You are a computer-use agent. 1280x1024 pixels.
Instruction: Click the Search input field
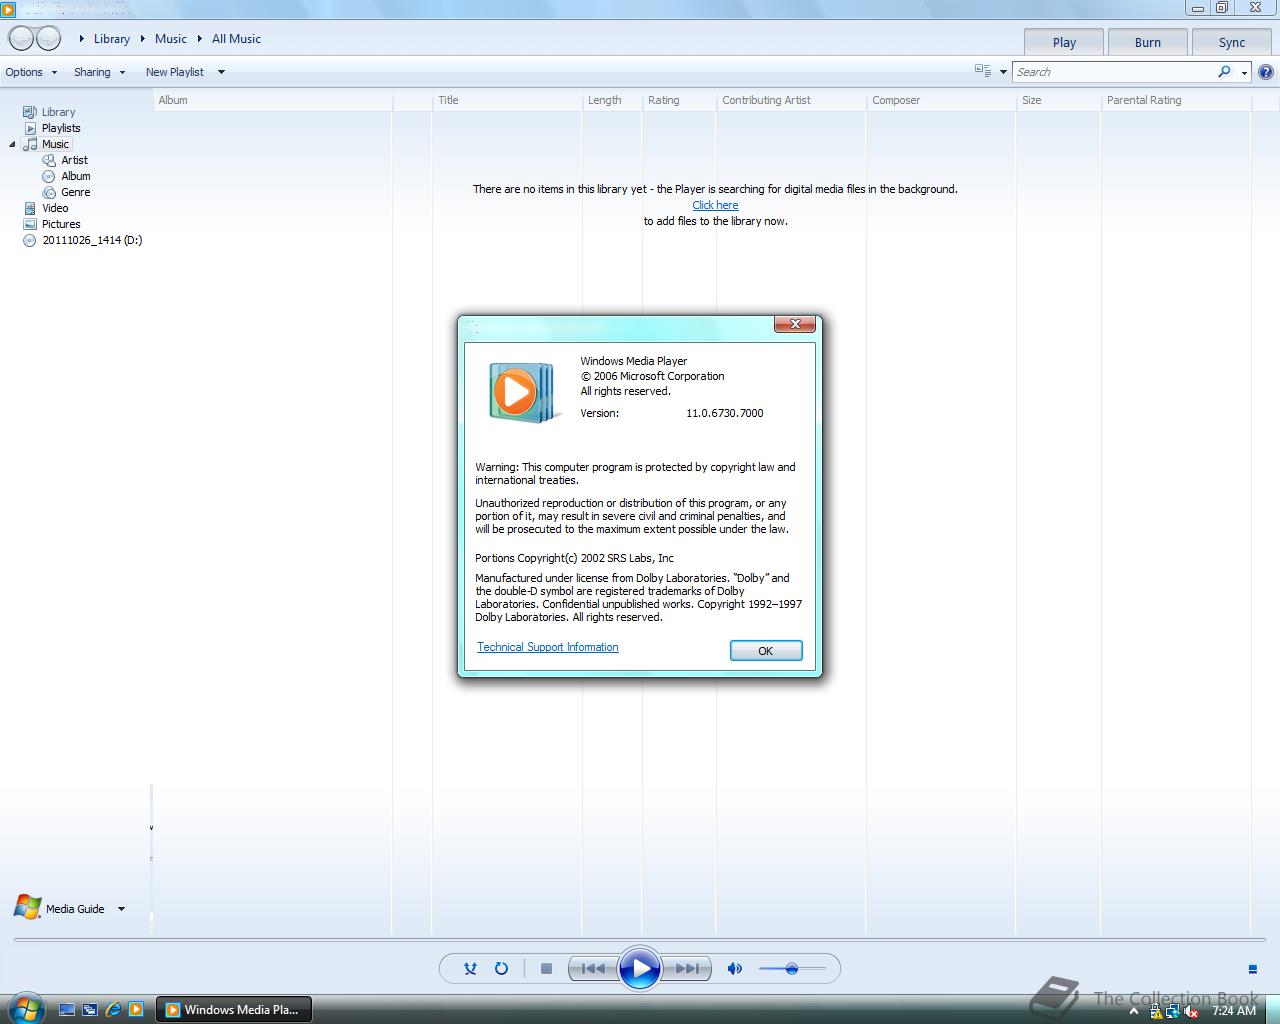click(x=1113, y=72)
